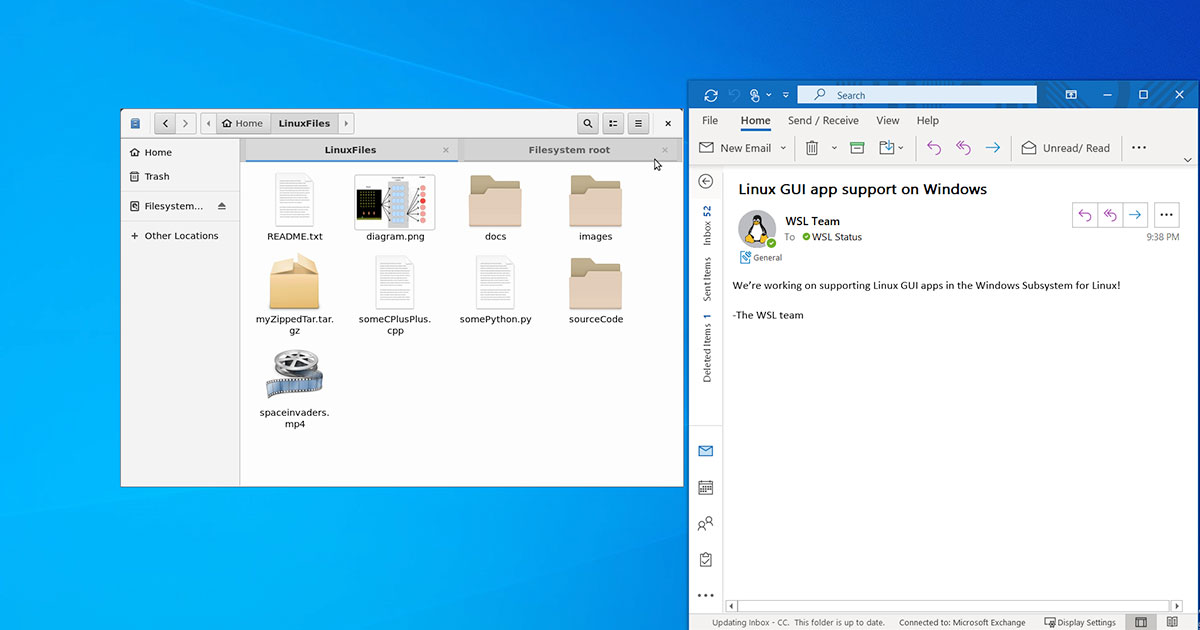Toggle Unread/Read status of the message
The height and width of the screenshot is (630, 1200).
[1066, 147]
